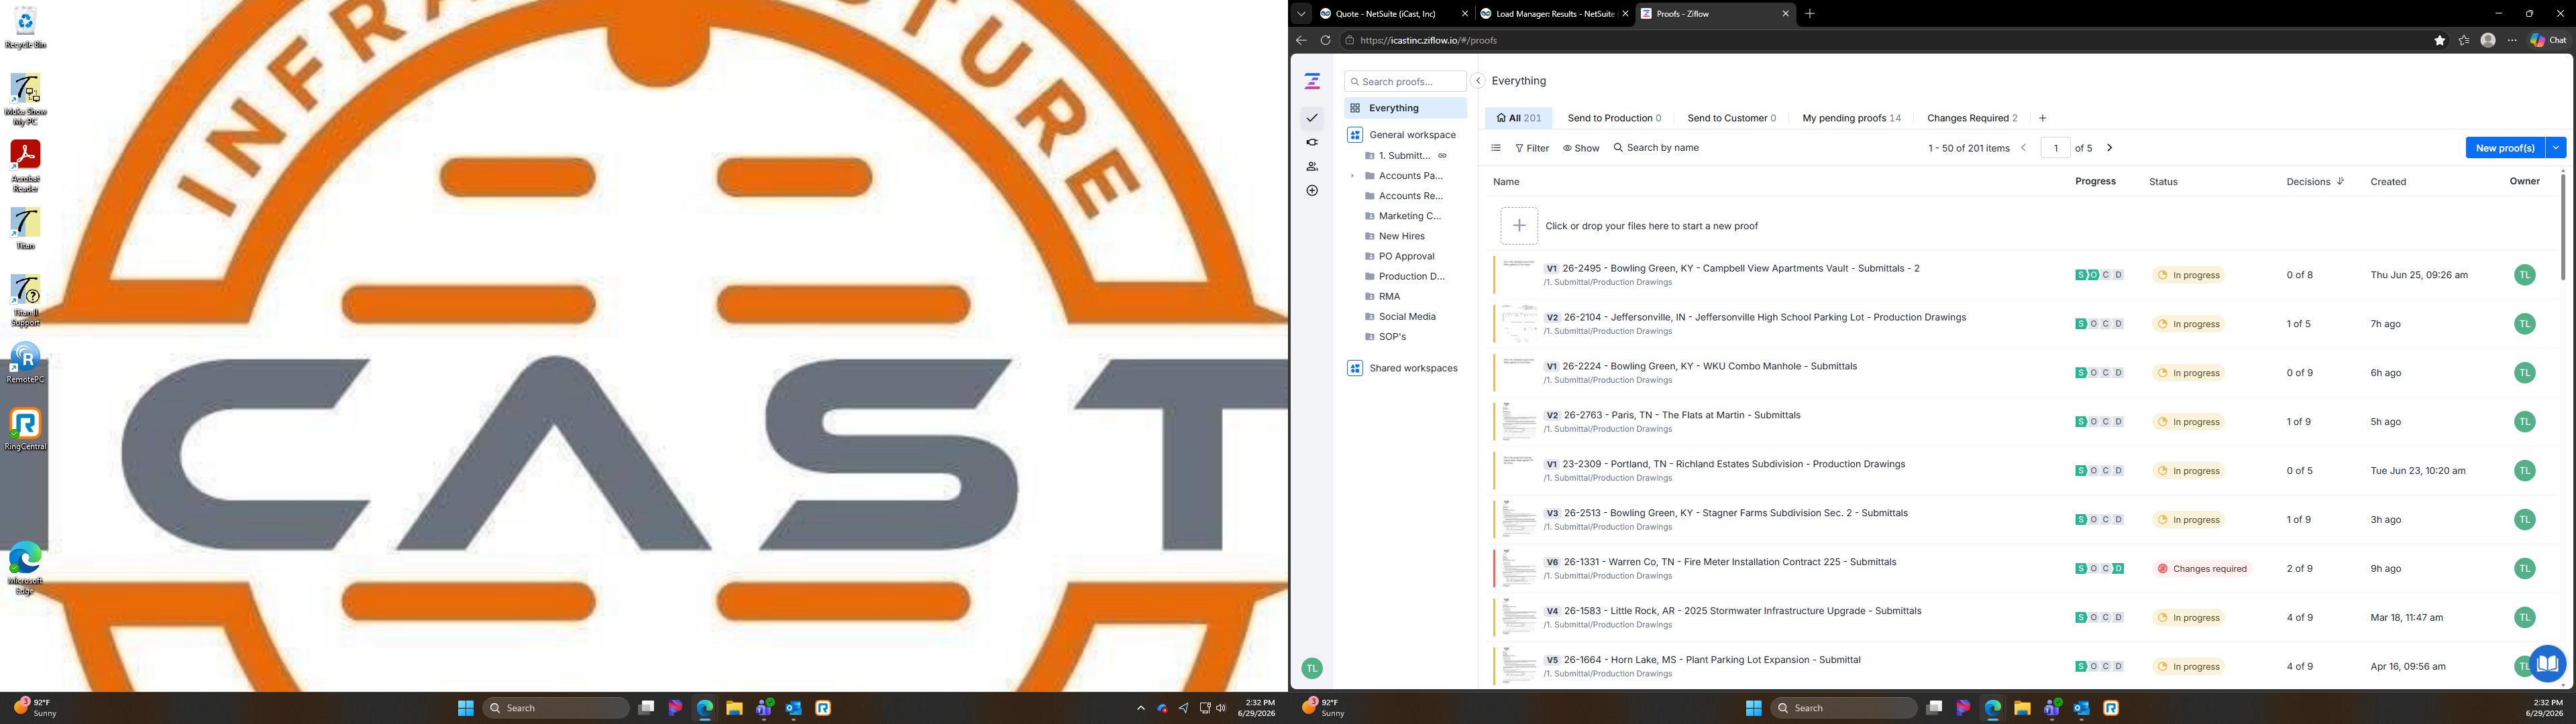Open Recycle Bin on the desktop
Screen dimensions: 2576x724
click(x=25, y=28)
